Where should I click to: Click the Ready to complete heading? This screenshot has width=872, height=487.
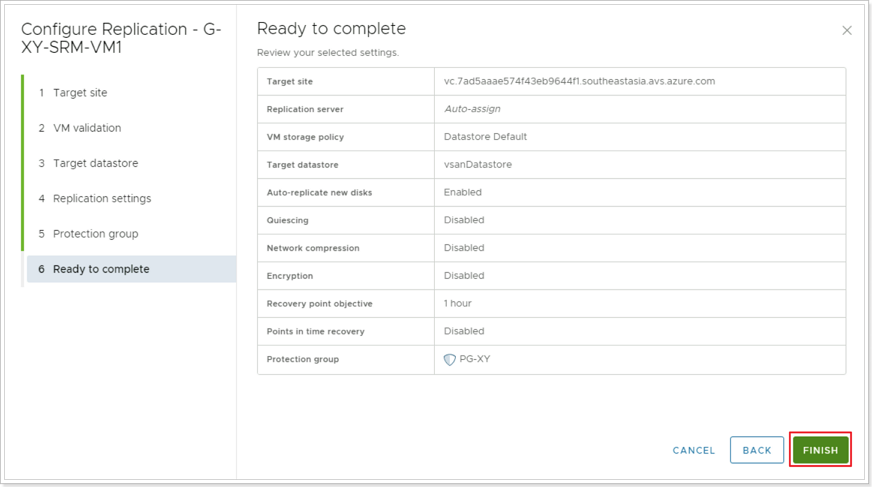point(331,28)
